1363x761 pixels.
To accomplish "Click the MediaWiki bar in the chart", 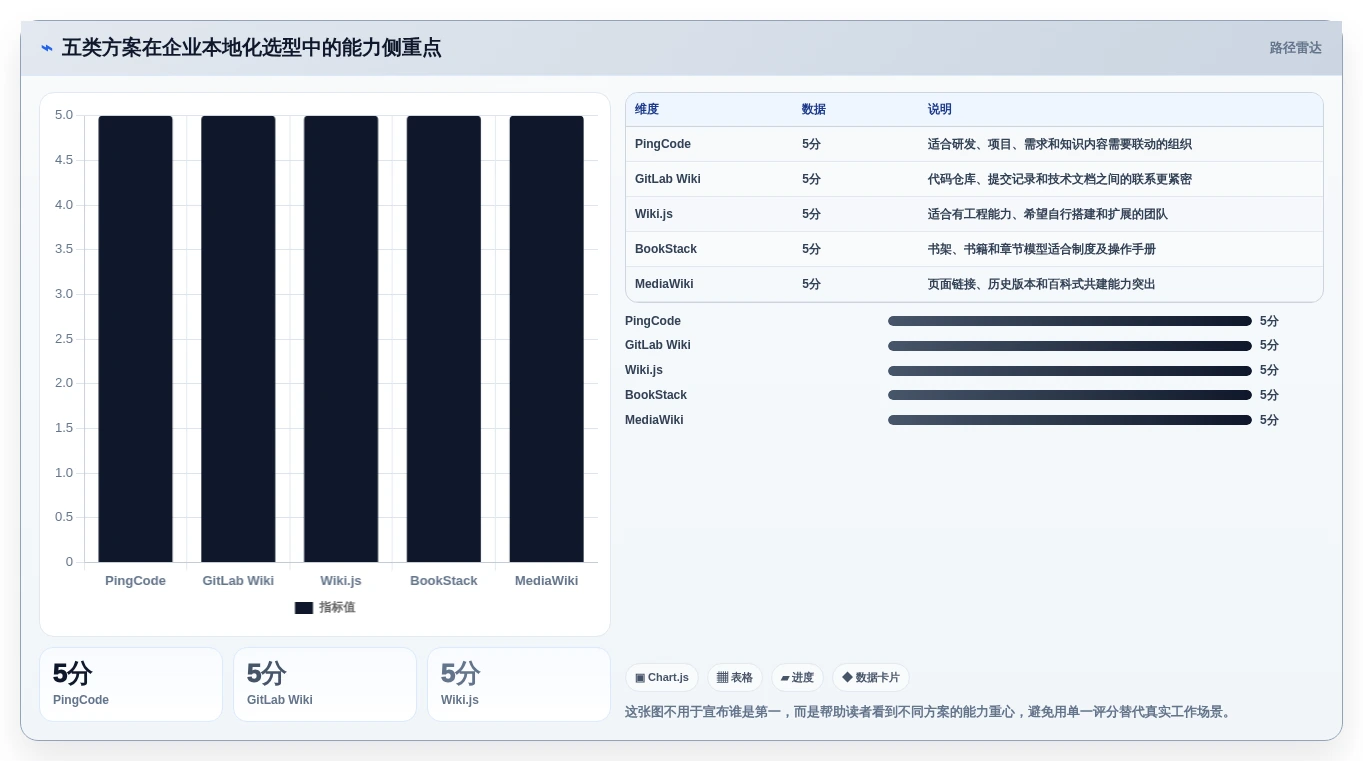I will click(546, 339).
